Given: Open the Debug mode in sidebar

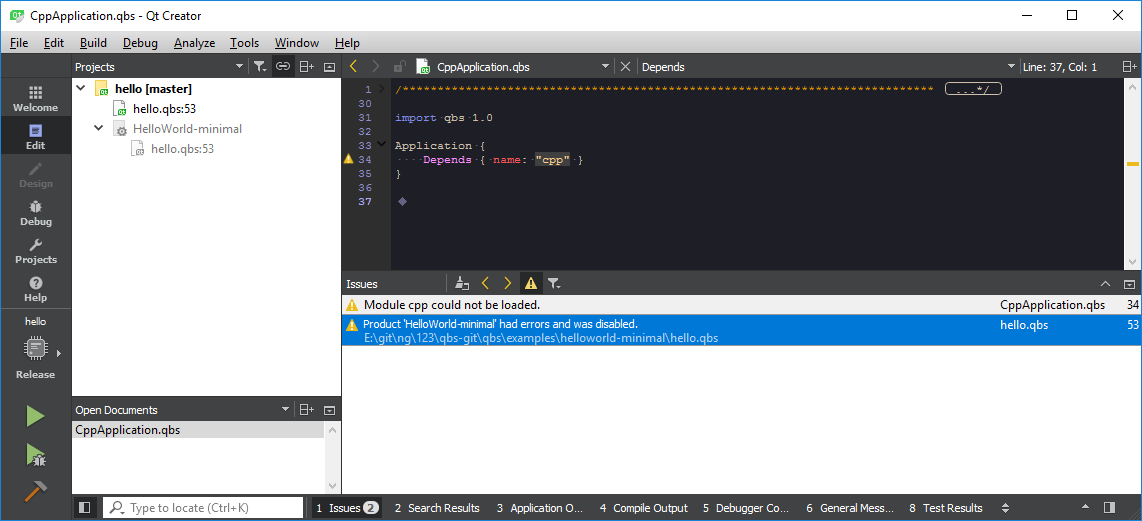Looking at the screenshot, I should pos(35,212).
